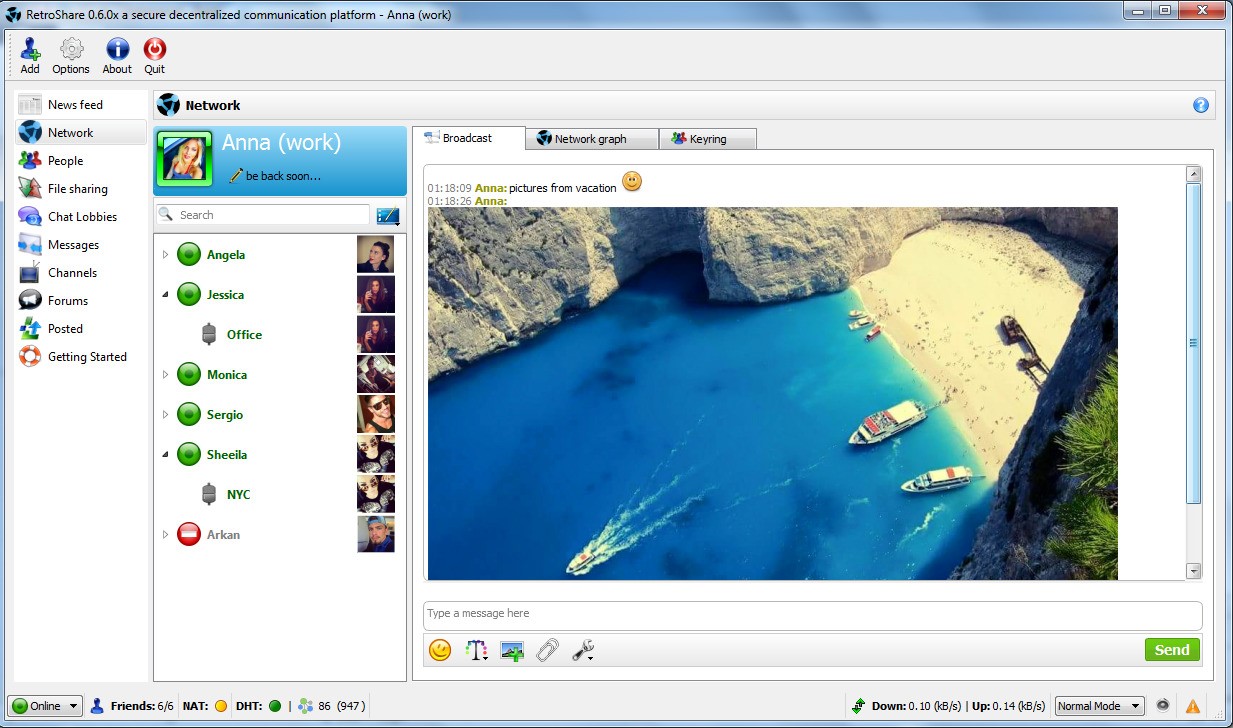The height and width of the screenshot is (728, 1233).
Task: Click the warning triangle status icon
Action: coord(1192,706)
